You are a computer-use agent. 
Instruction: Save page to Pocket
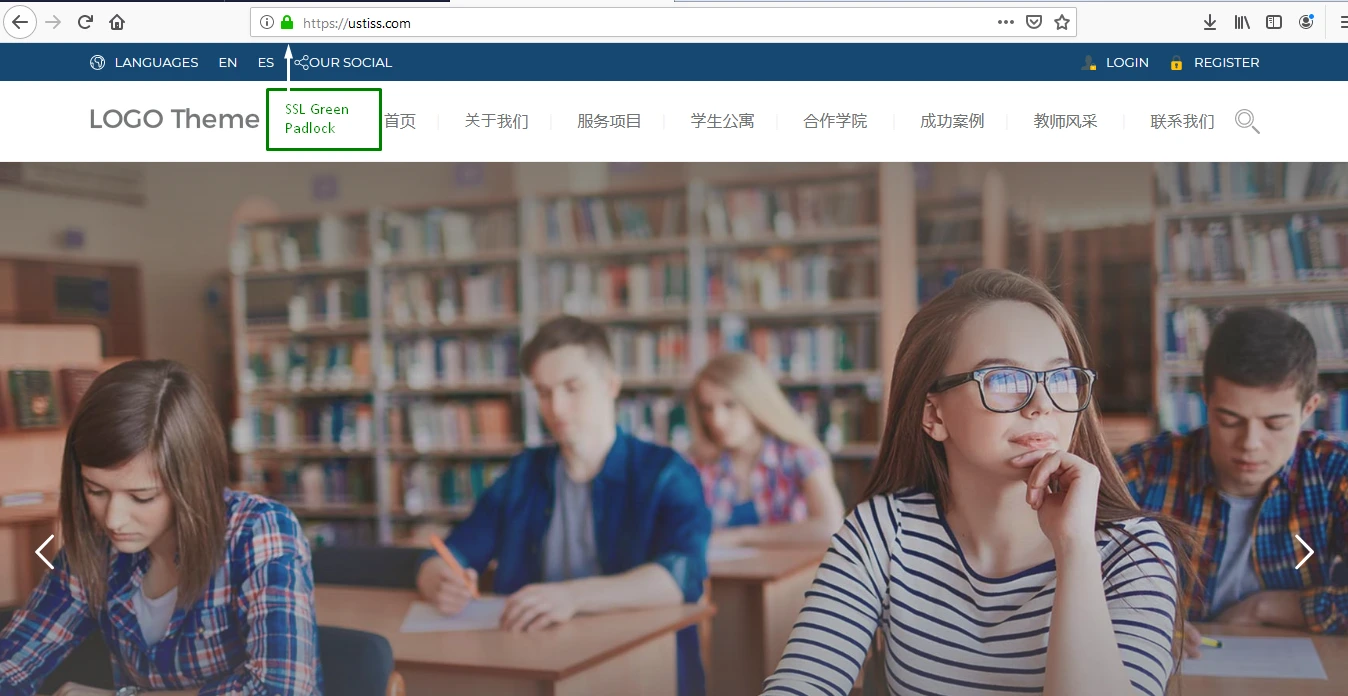click(x=1035, y=22)
